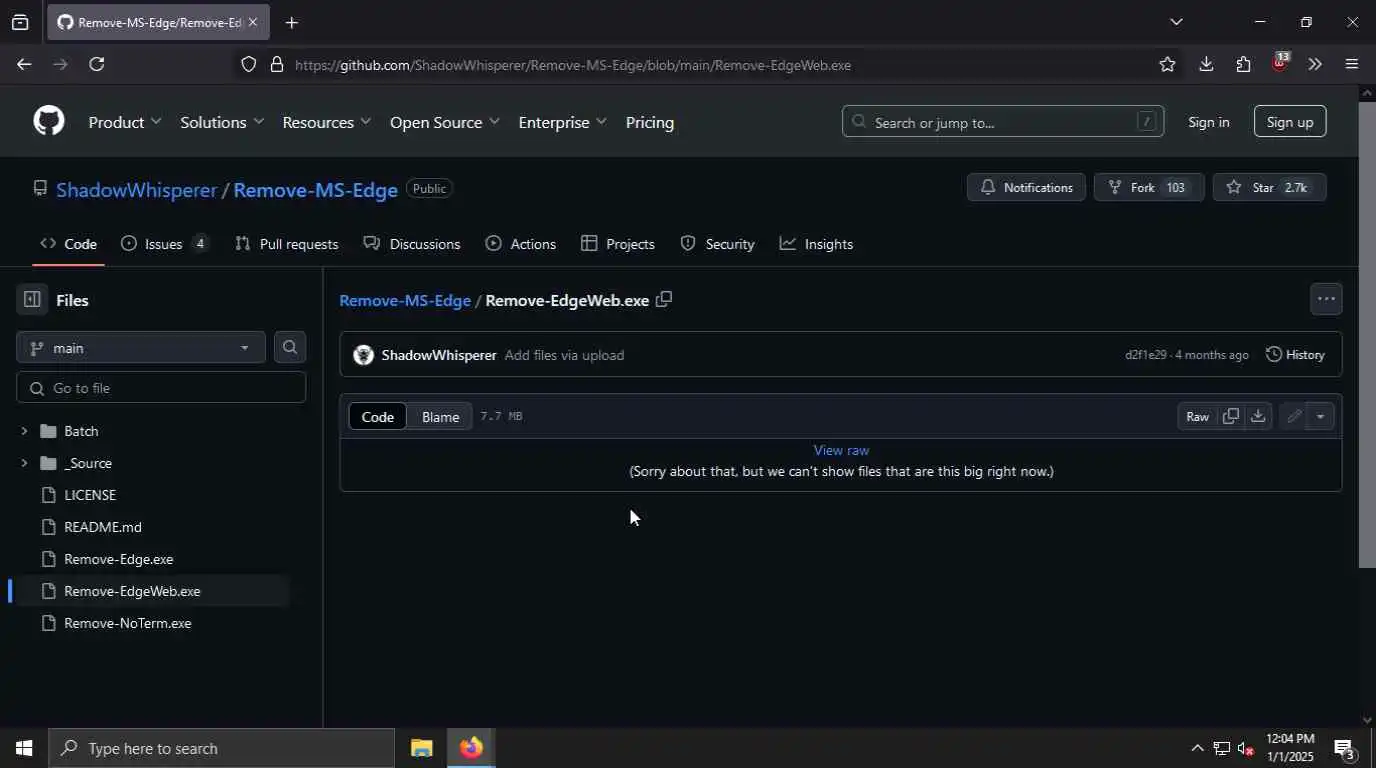Image resolution: width=1376 pixels, height=768 pixels.
Task: Click the Sign up button
Action: tap(1290, 122)
